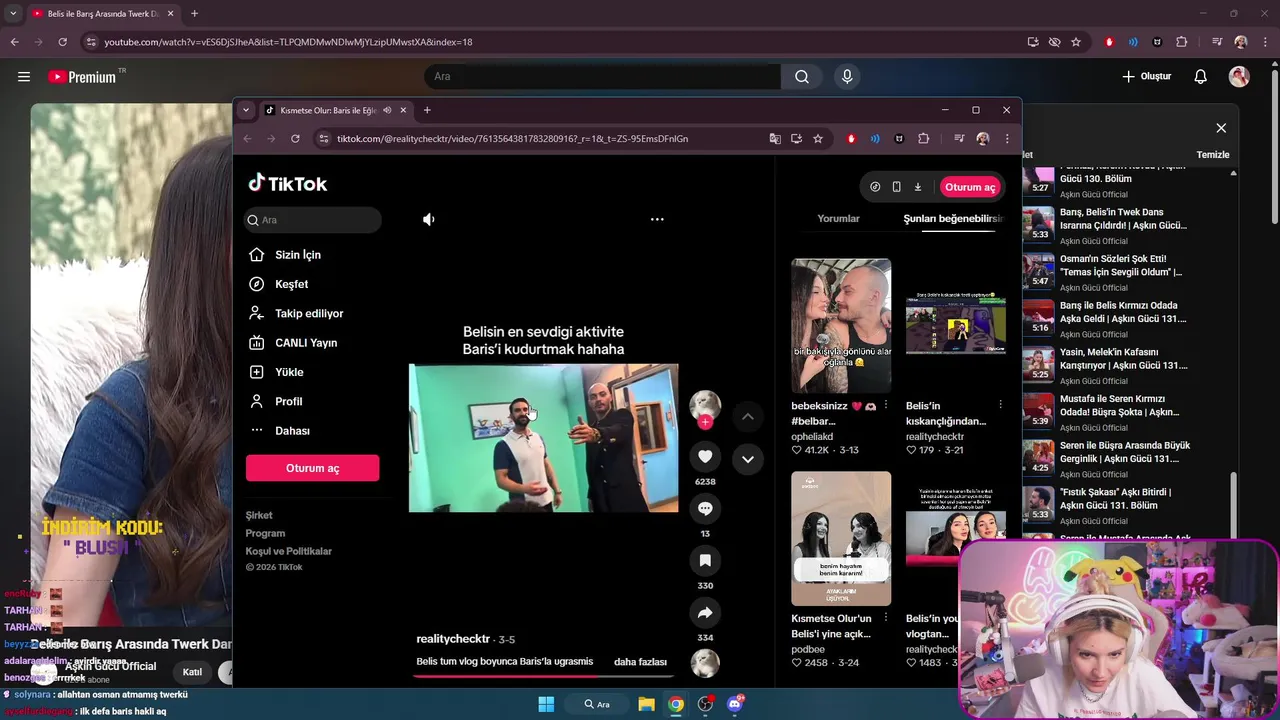The width and height of the screenshot is (1280, 720).
Task: Click YouTube address bar URL
Action: [x=288, y=42]
